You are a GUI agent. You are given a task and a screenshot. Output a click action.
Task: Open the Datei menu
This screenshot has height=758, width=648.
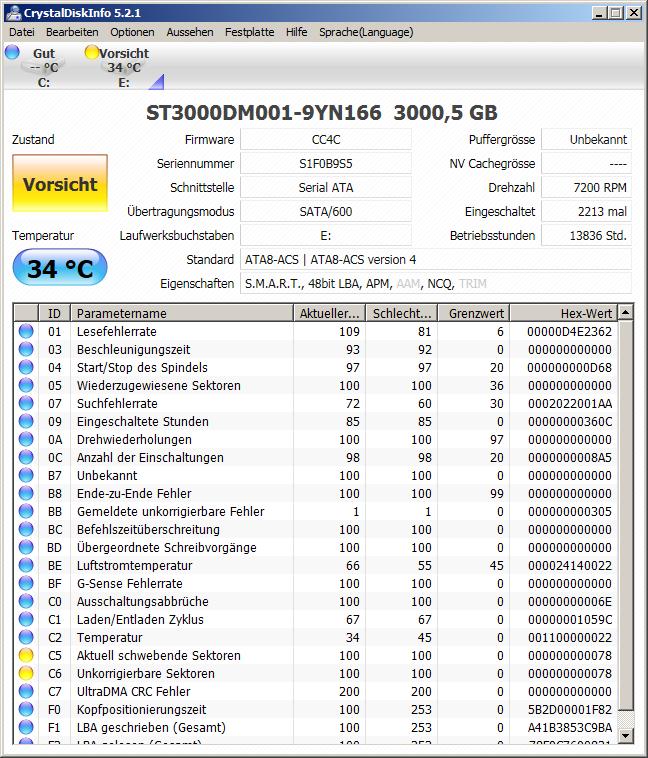[x=22, y=32]
